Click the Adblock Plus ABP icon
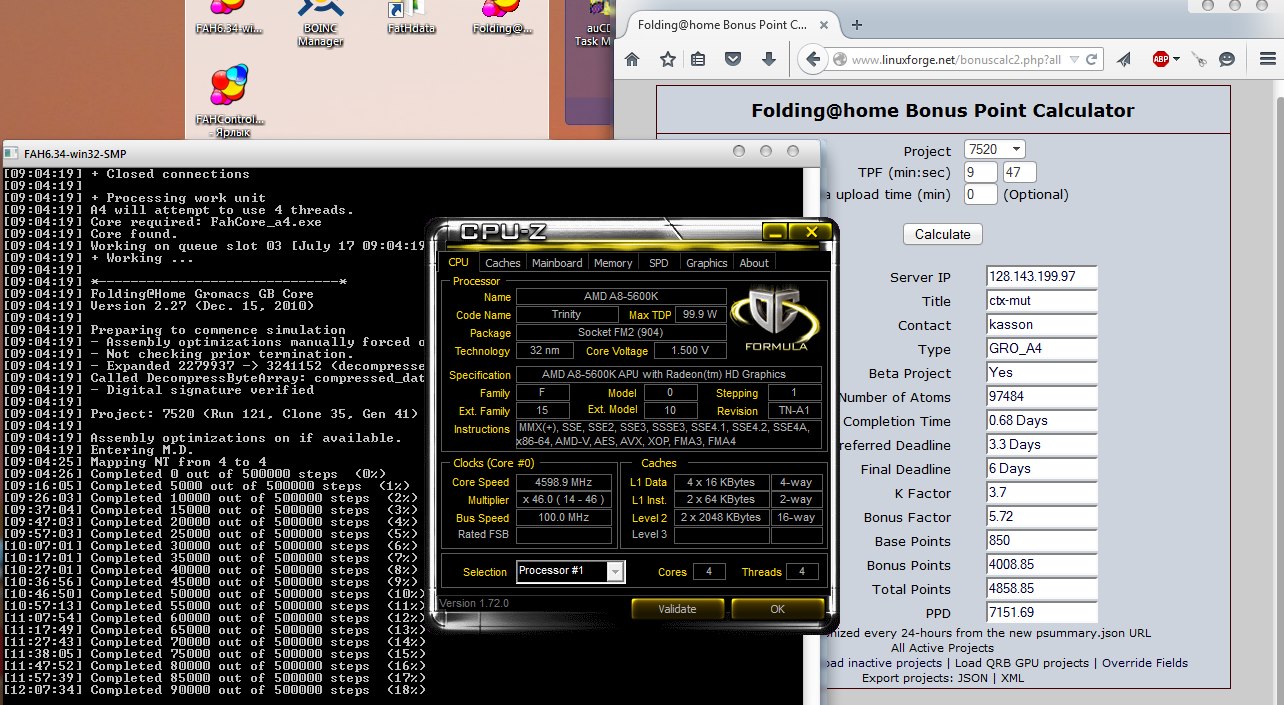 coord(1161,60)
